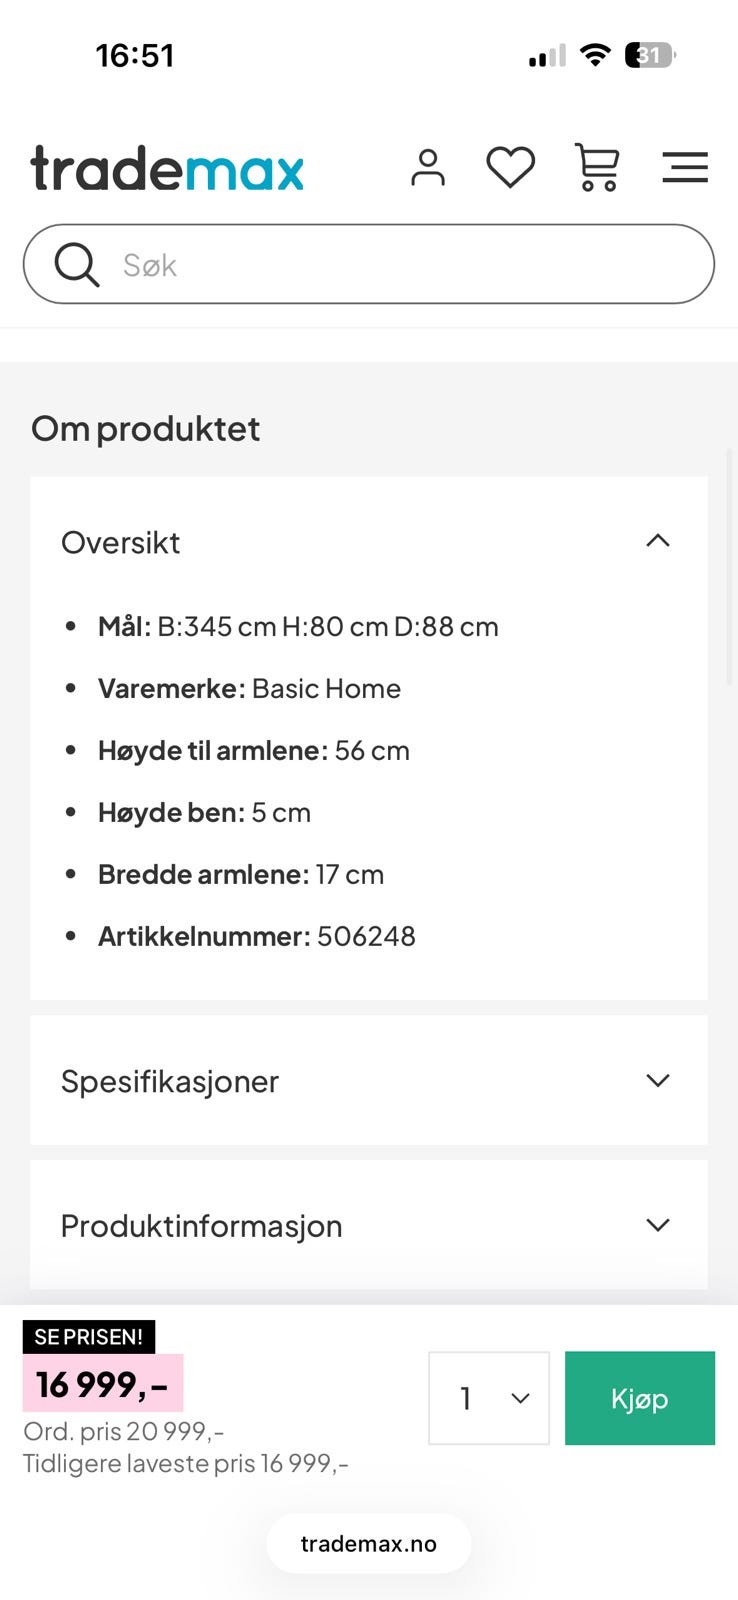This screenshot has width=738, height=1600.
Task: Tap the Spesifikasjoner heading text
Action: point(170,1081)
